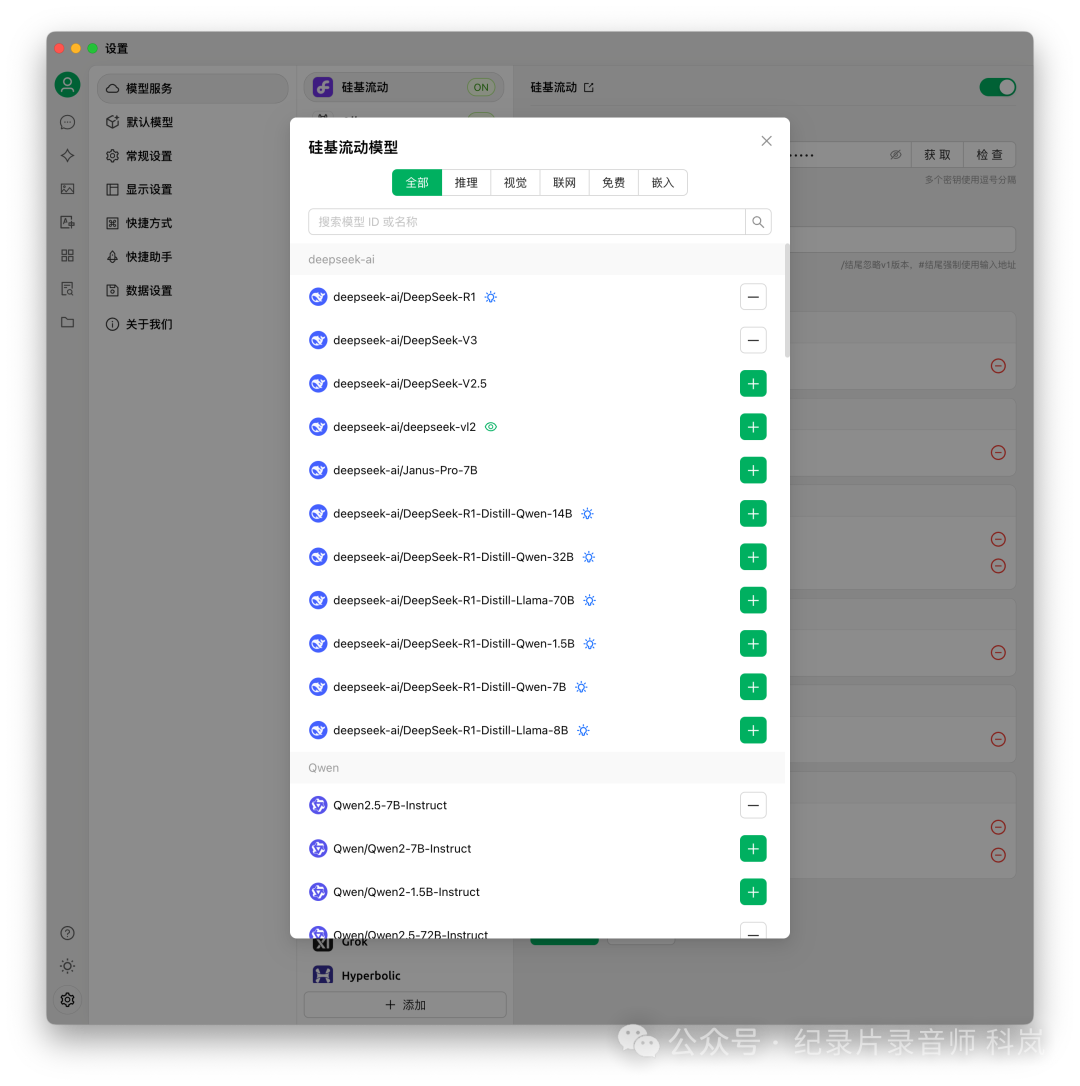Switch to the 免费 tab
Screen dimensions: 1080x1086
[614, 183]
